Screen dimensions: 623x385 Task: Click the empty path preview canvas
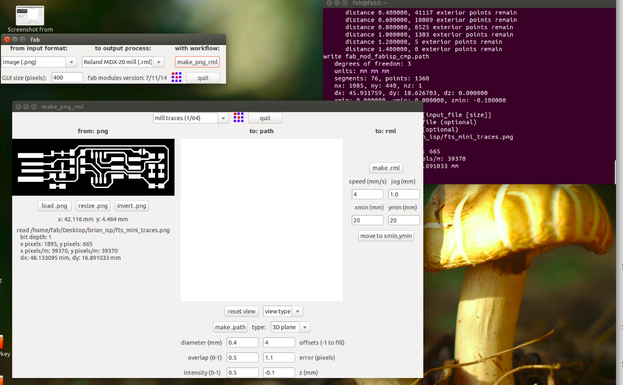261,220
